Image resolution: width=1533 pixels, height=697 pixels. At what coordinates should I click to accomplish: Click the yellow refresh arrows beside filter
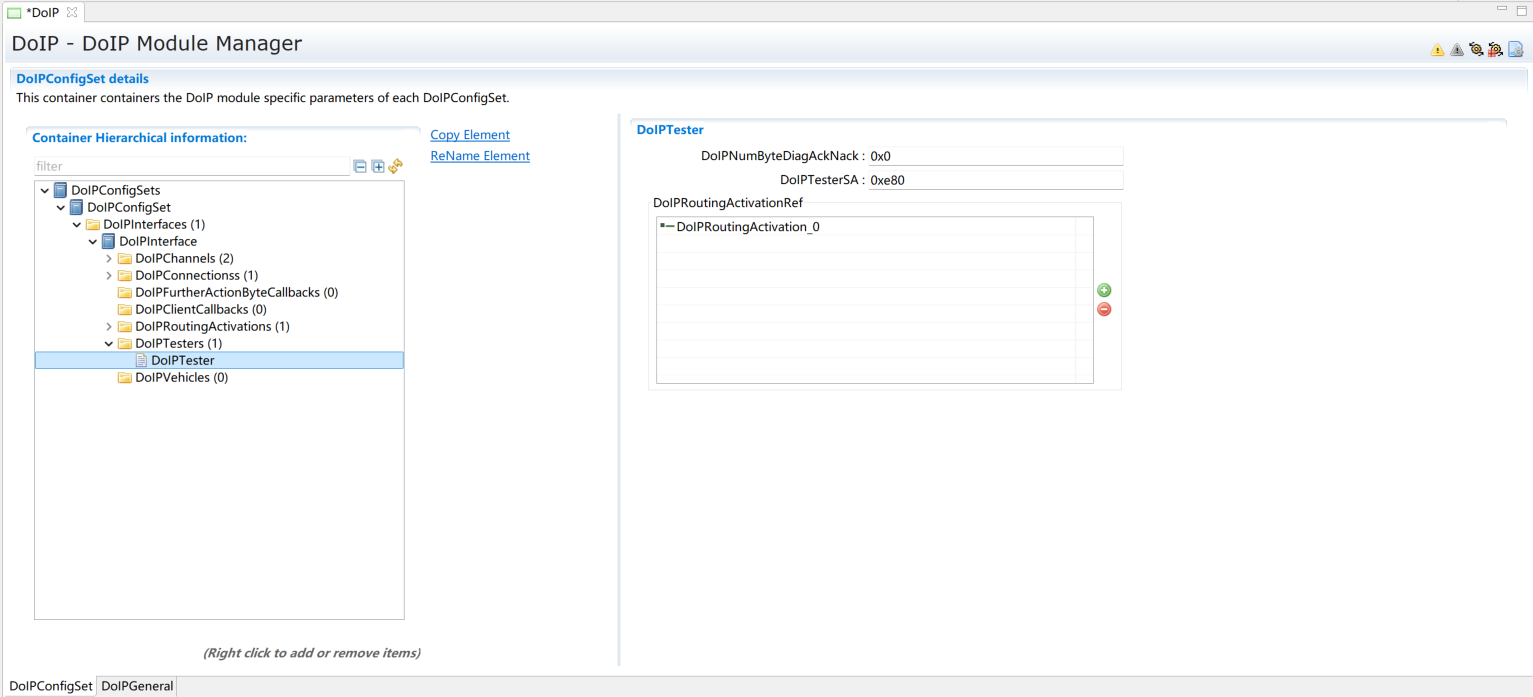[x=396, y=167]
